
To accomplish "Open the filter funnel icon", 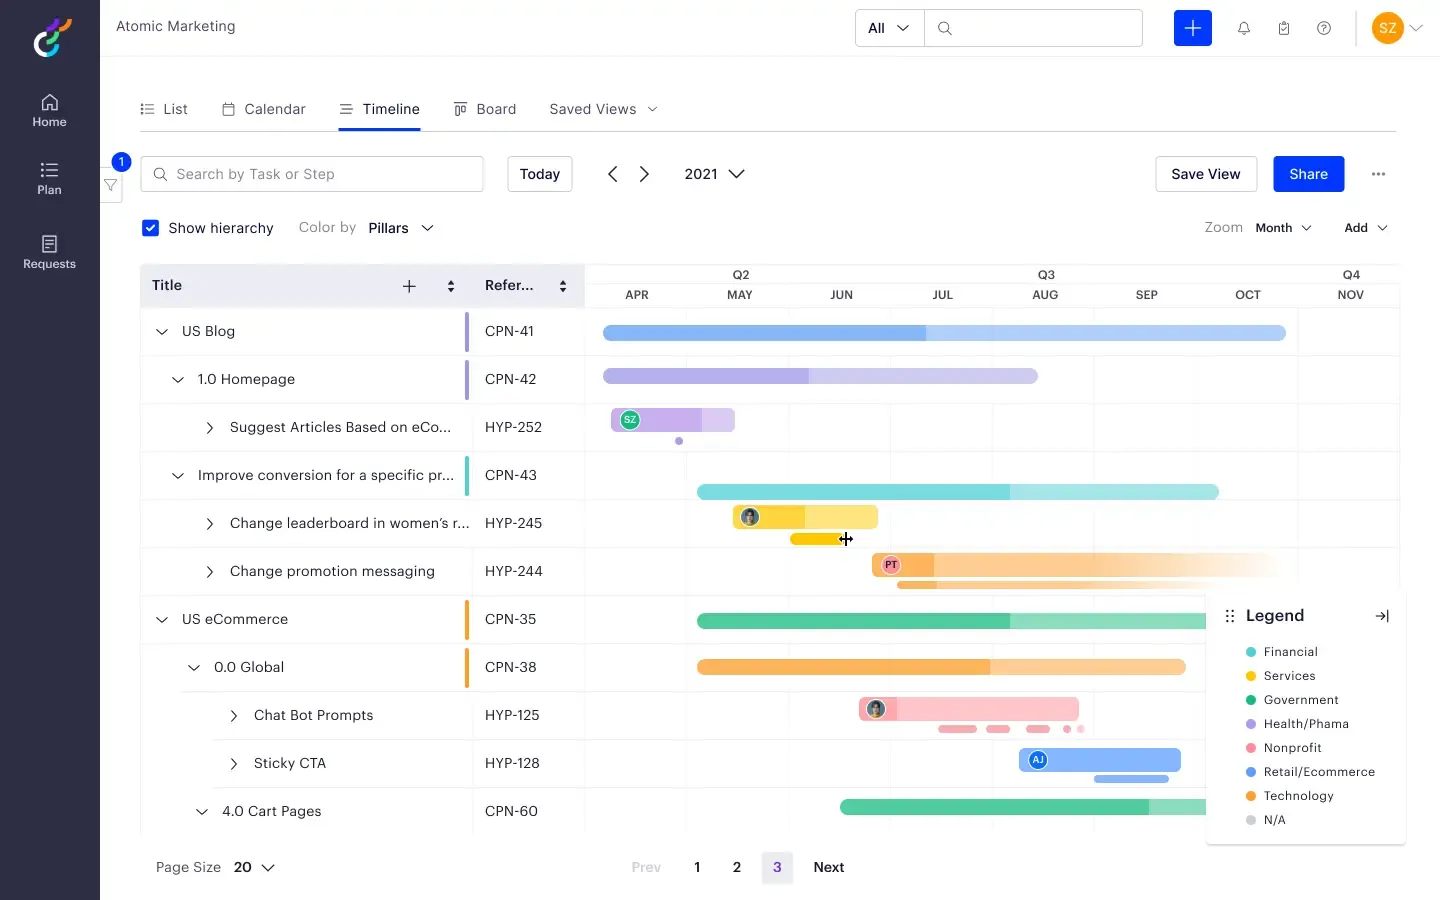I will click(111, 185).
